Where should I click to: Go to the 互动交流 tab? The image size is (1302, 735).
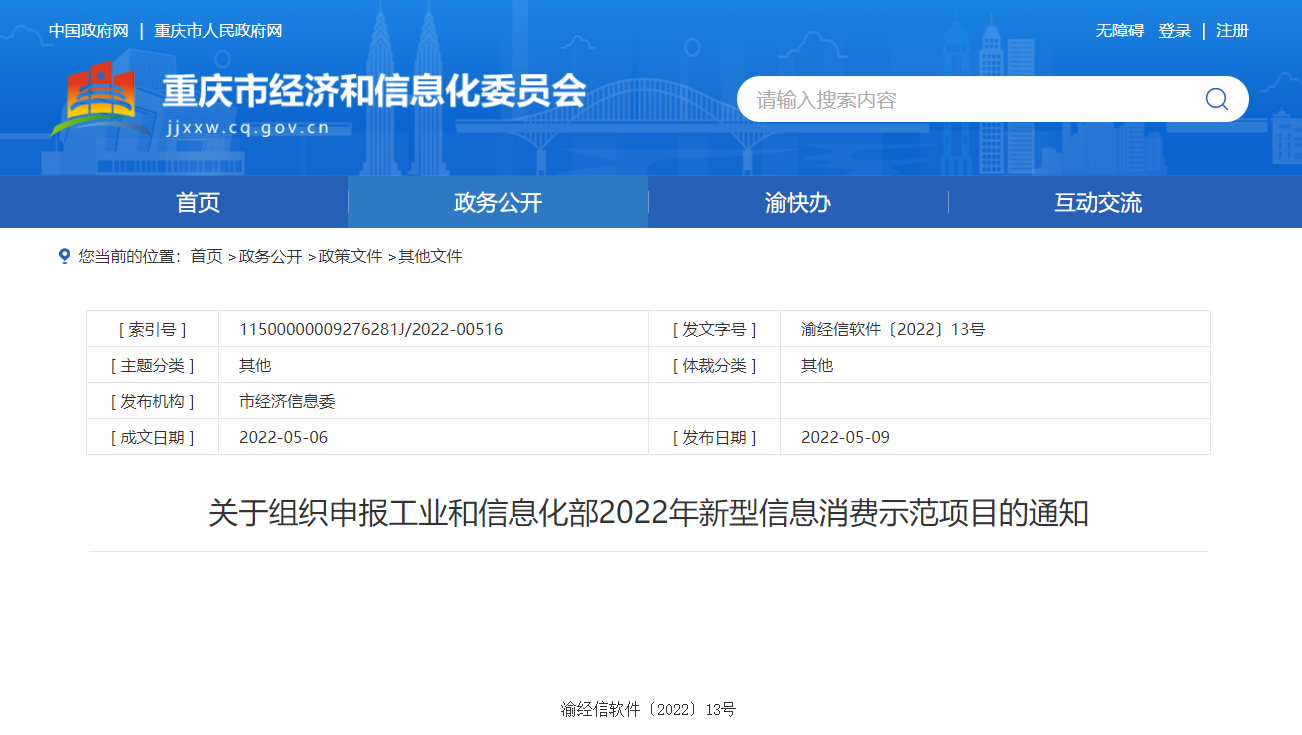click(x=1097, y=203)
